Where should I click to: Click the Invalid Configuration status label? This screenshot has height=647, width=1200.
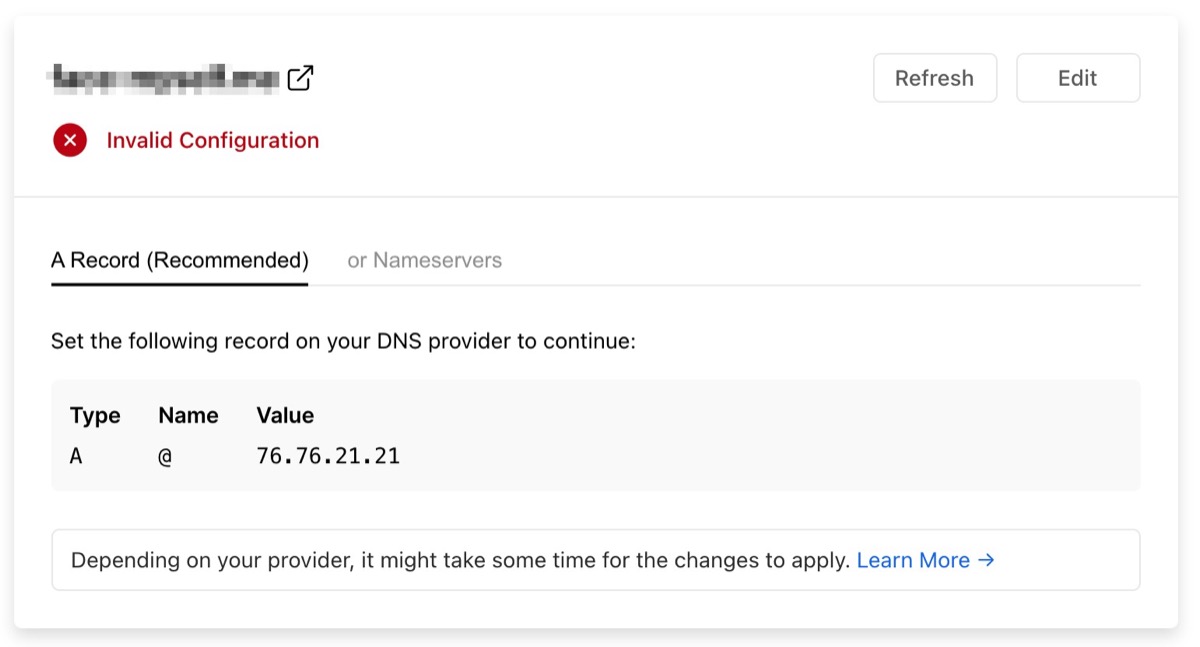pyautogui.click(x=213, y=140)
